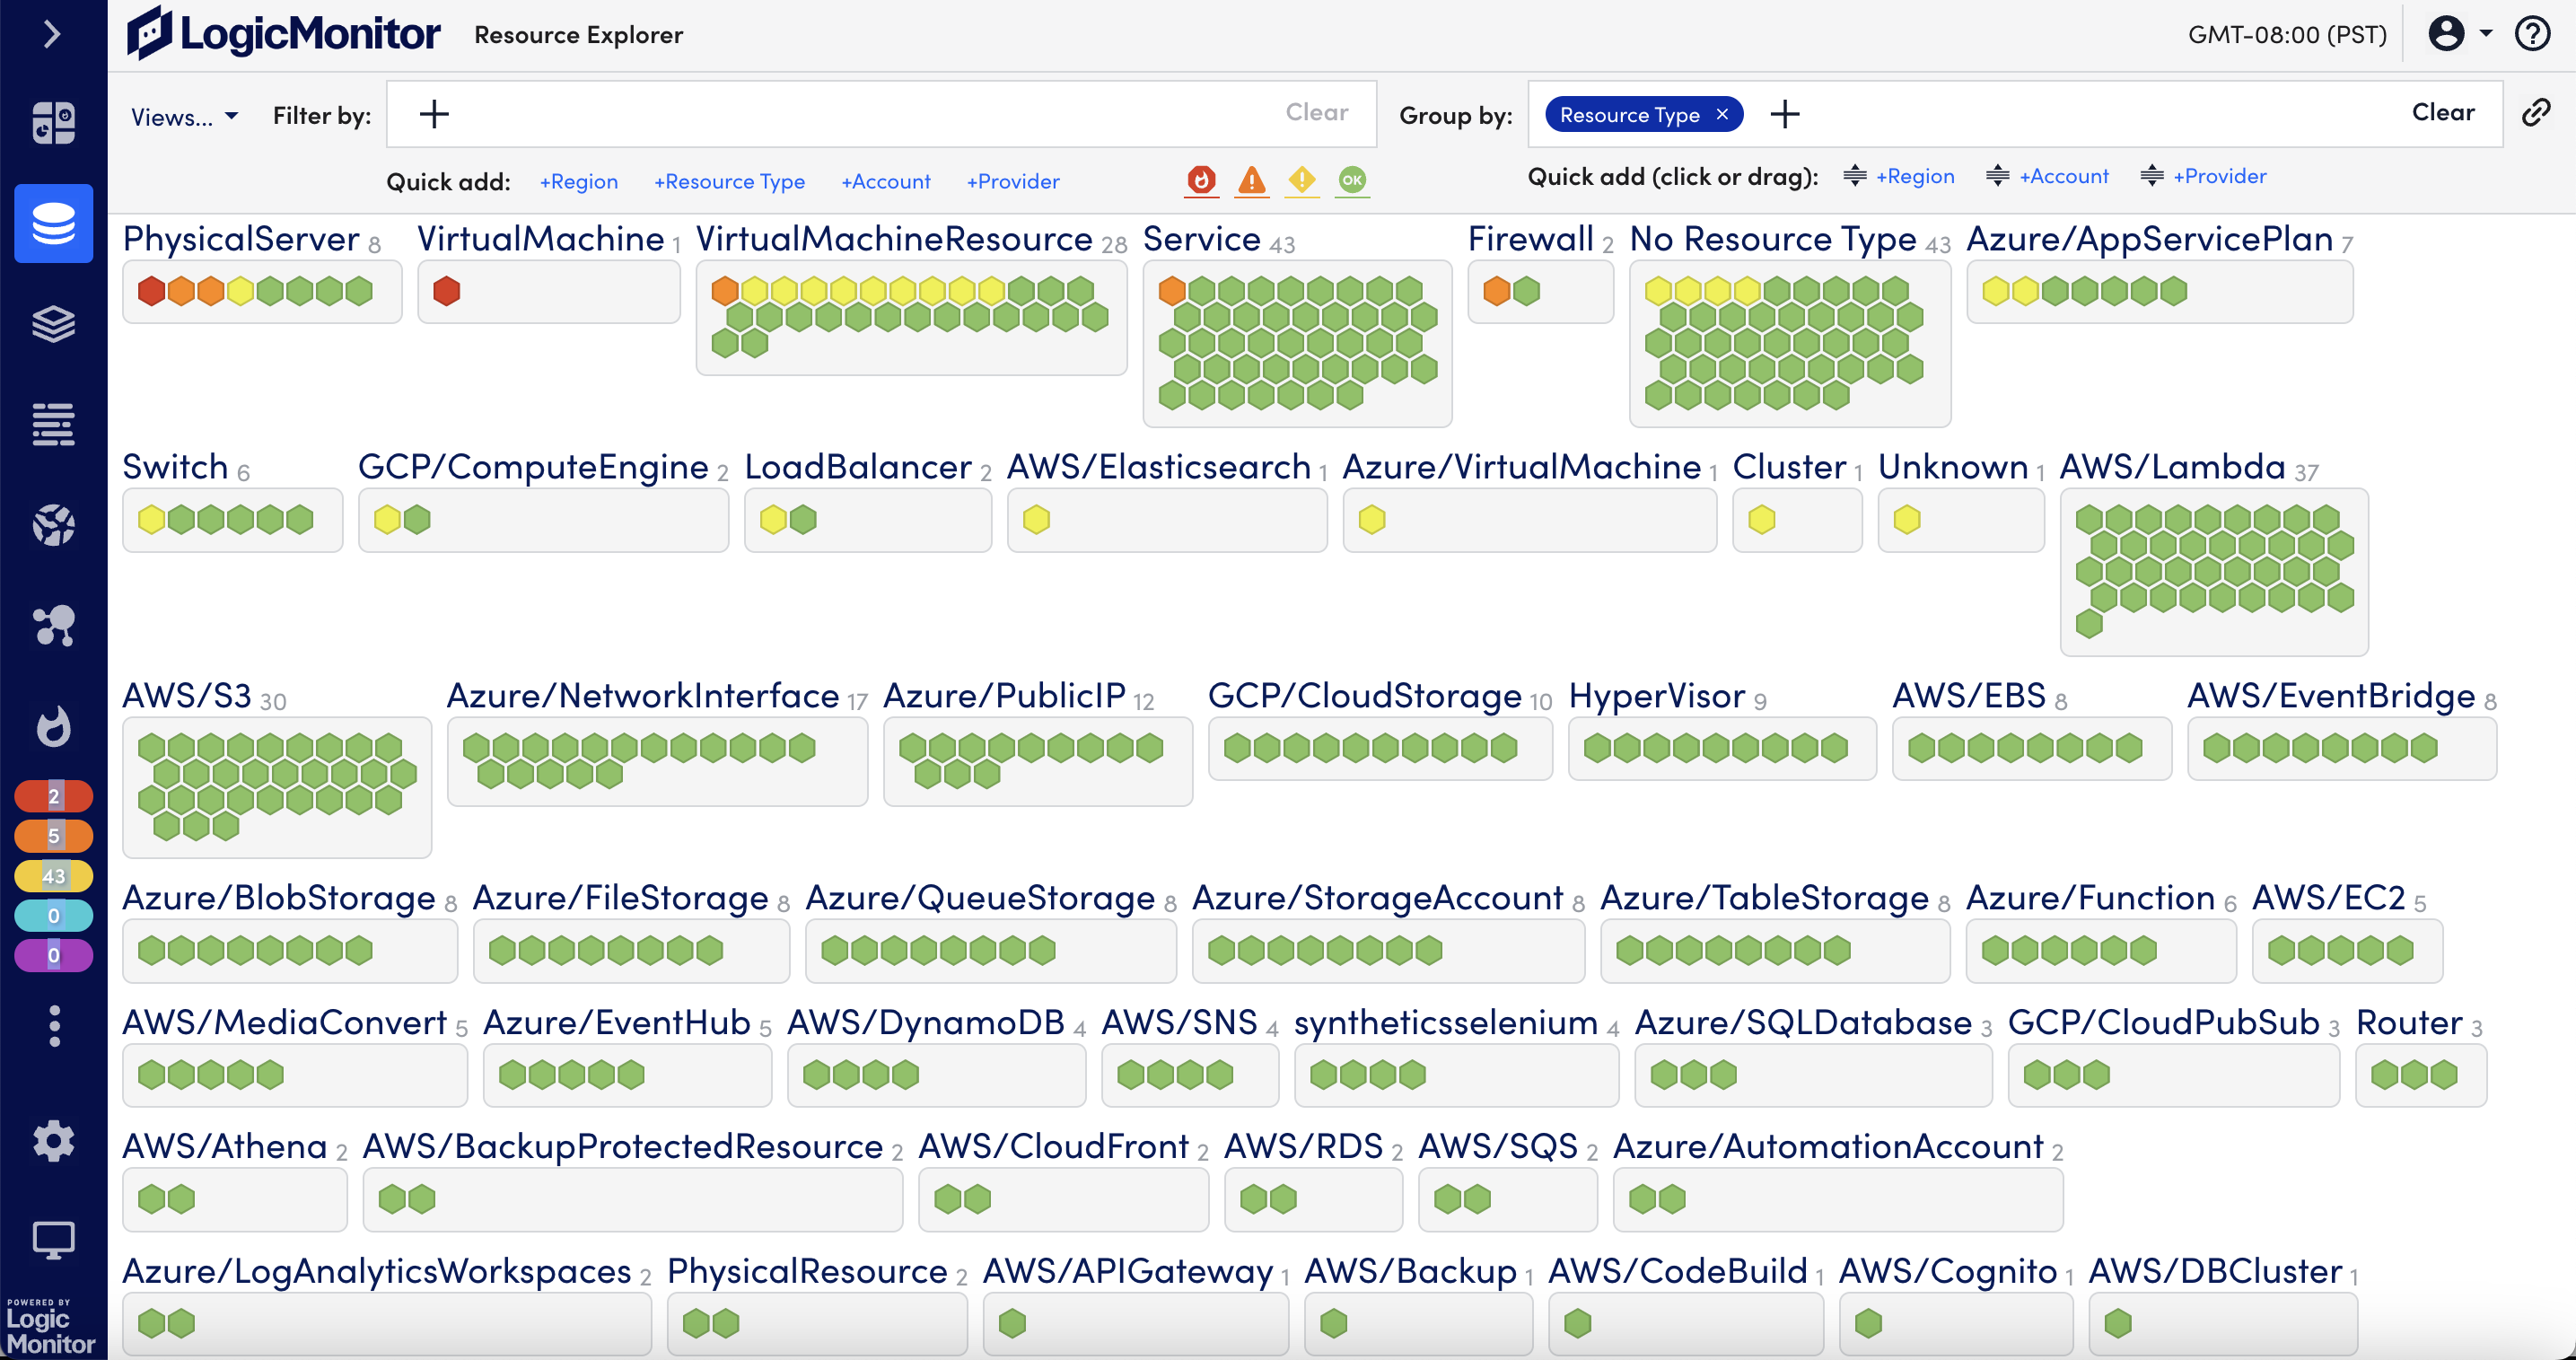The width and height of the screenshot is (2576, 1360).
Task: Quick add a Region filter
Action: [x=578, y=181]
